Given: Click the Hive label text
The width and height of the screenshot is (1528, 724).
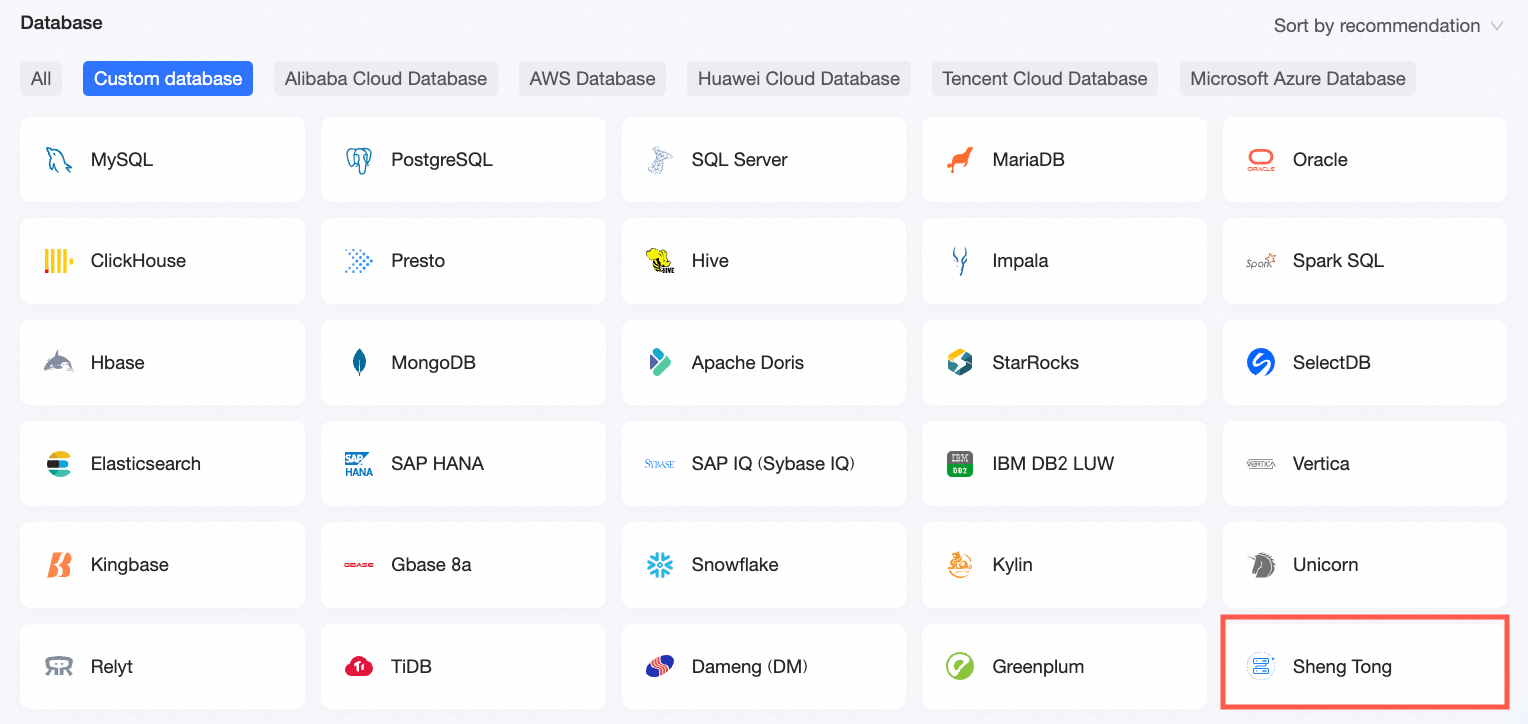Looking at the screenshot, I should [710, 261].
